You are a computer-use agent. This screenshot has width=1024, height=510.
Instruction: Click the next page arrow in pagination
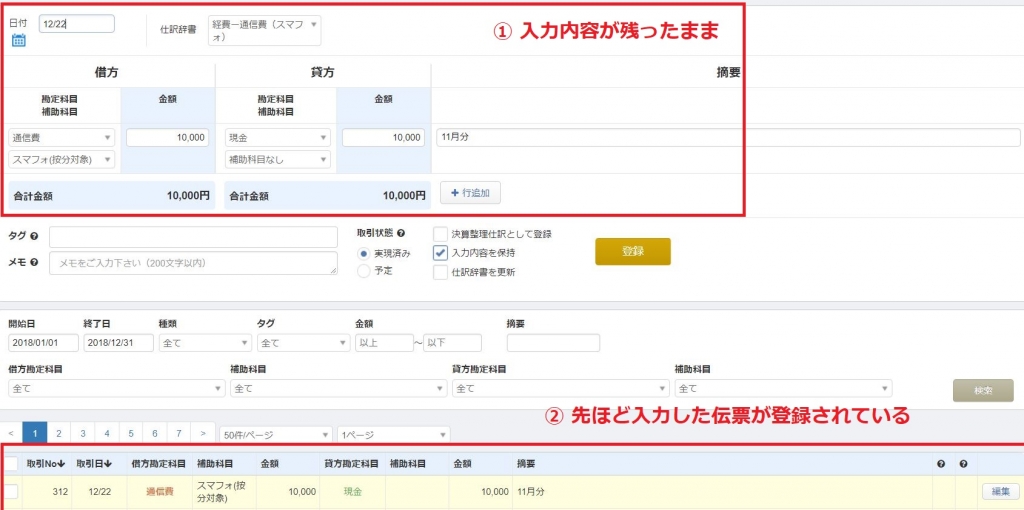pos(203,433)
